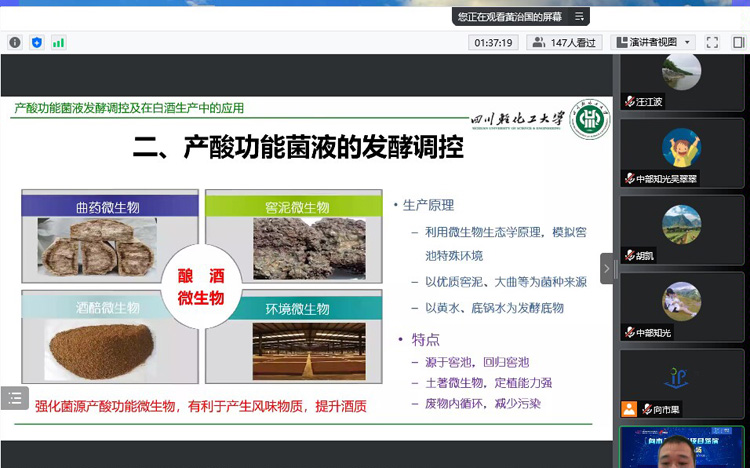This screenshot has height=468, width=750.
Task: Click the 147 viewers count button
Action: tap(565, 43)
